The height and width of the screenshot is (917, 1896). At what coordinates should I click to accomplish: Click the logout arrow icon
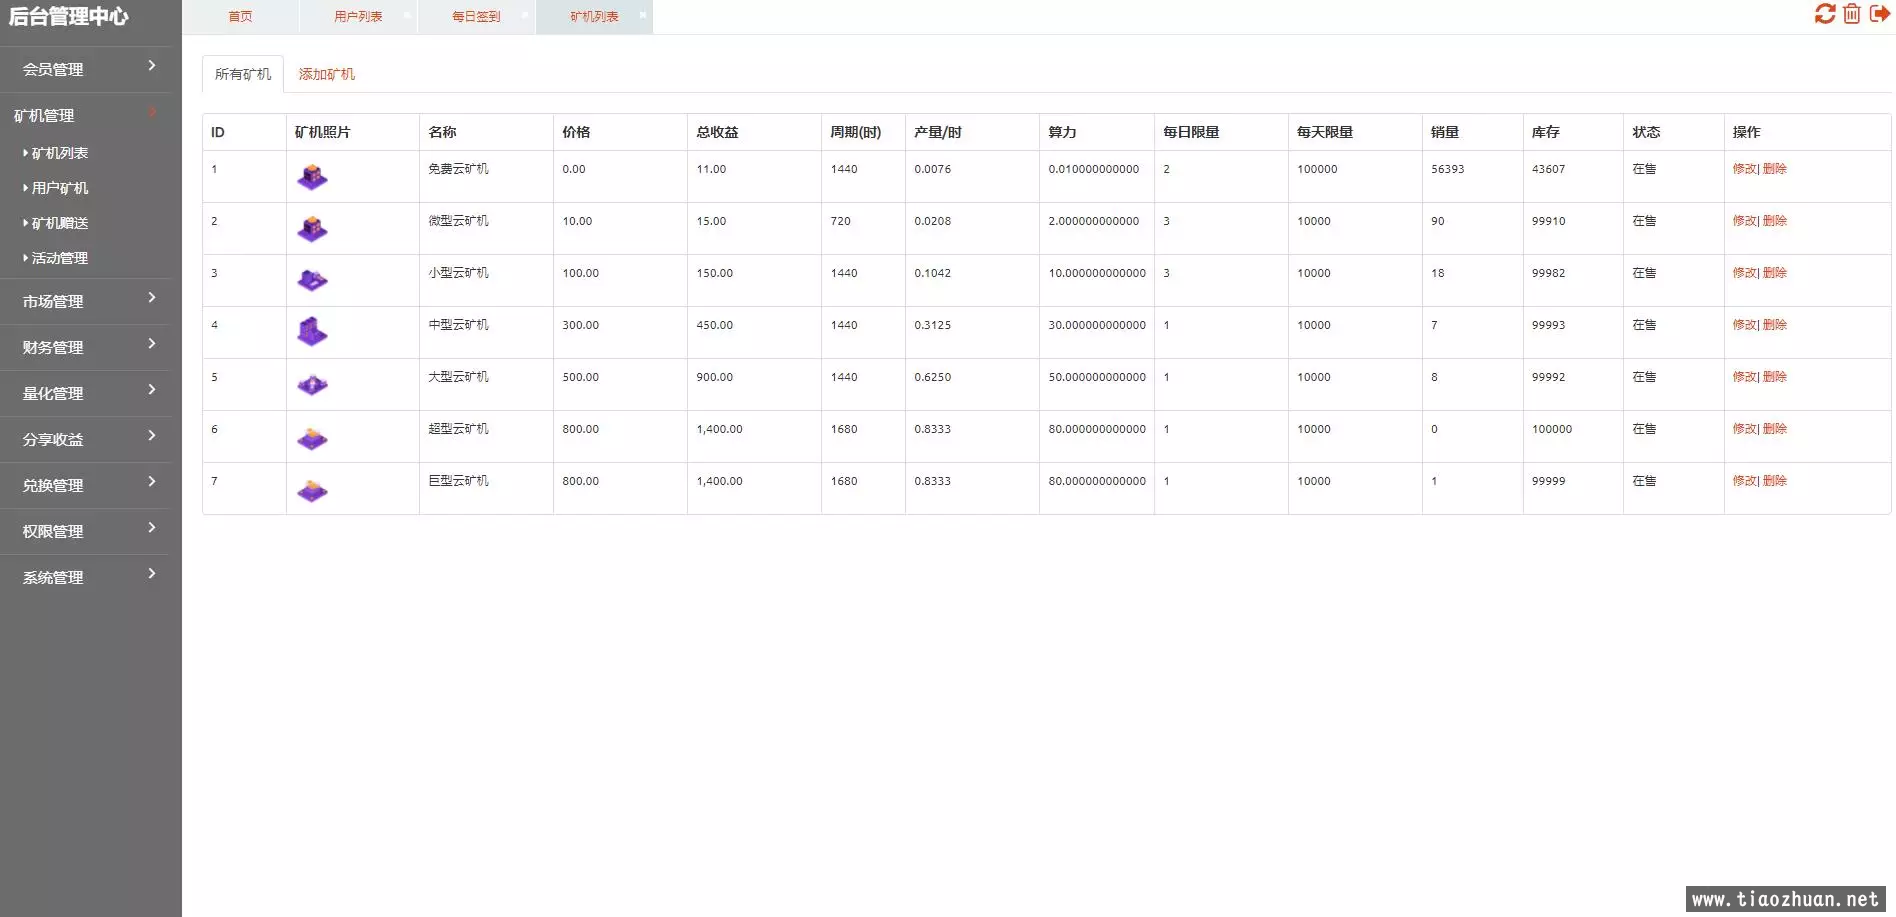pyautogui.click(x=1880, y=14)
